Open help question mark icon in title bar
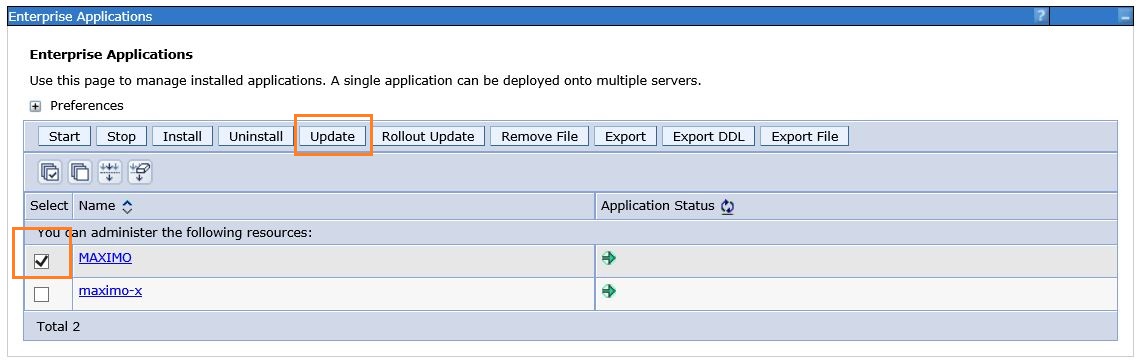Image resolution: width=1141 pixels, height=363 pixels. [1041, 16]
